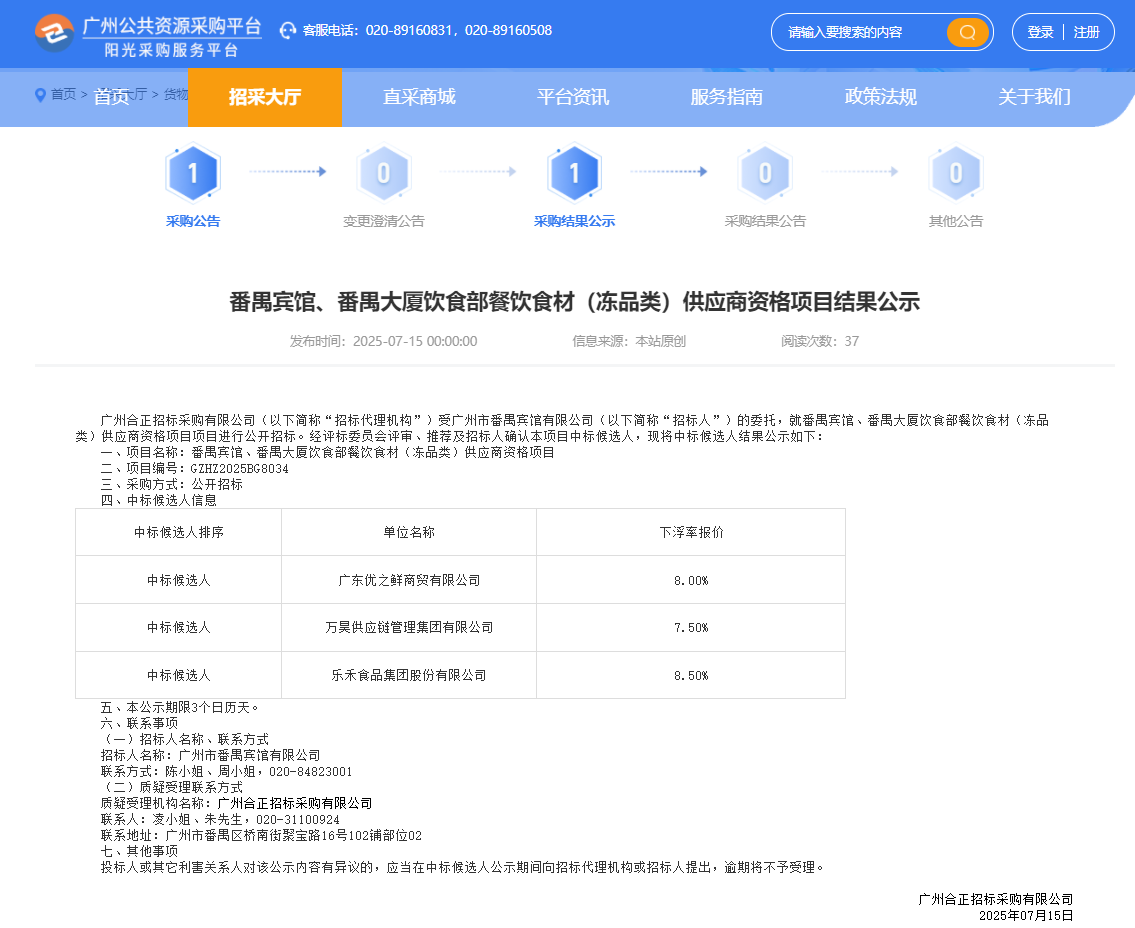Select the 采购结果公告 hexagon step icon
Viewport: 1135px width, 928px height.
tap(765, 174)
